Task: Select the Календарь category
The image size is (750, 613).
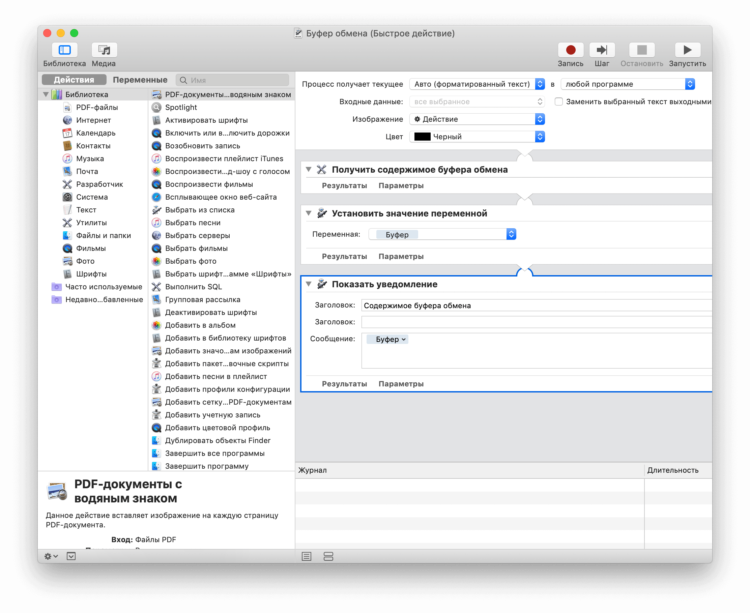Action: click(96, 133)
